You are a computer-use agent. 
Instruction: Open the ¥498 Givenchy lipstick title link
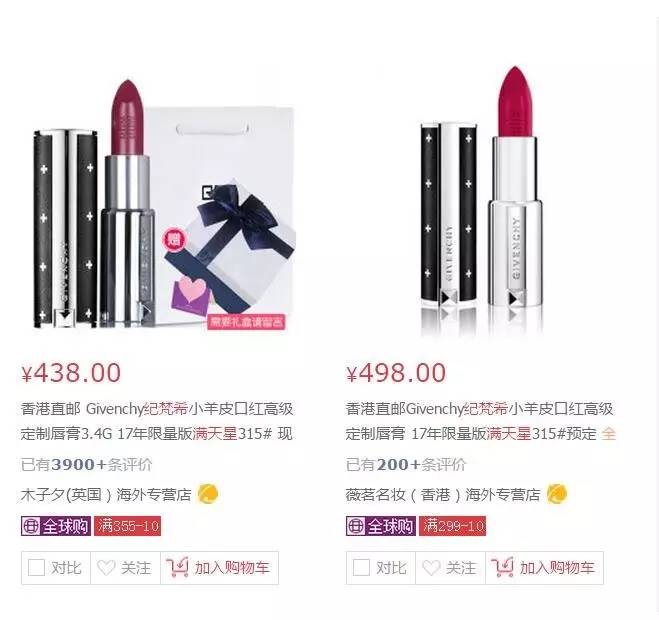pyautogui.click(x=481, y=421)
